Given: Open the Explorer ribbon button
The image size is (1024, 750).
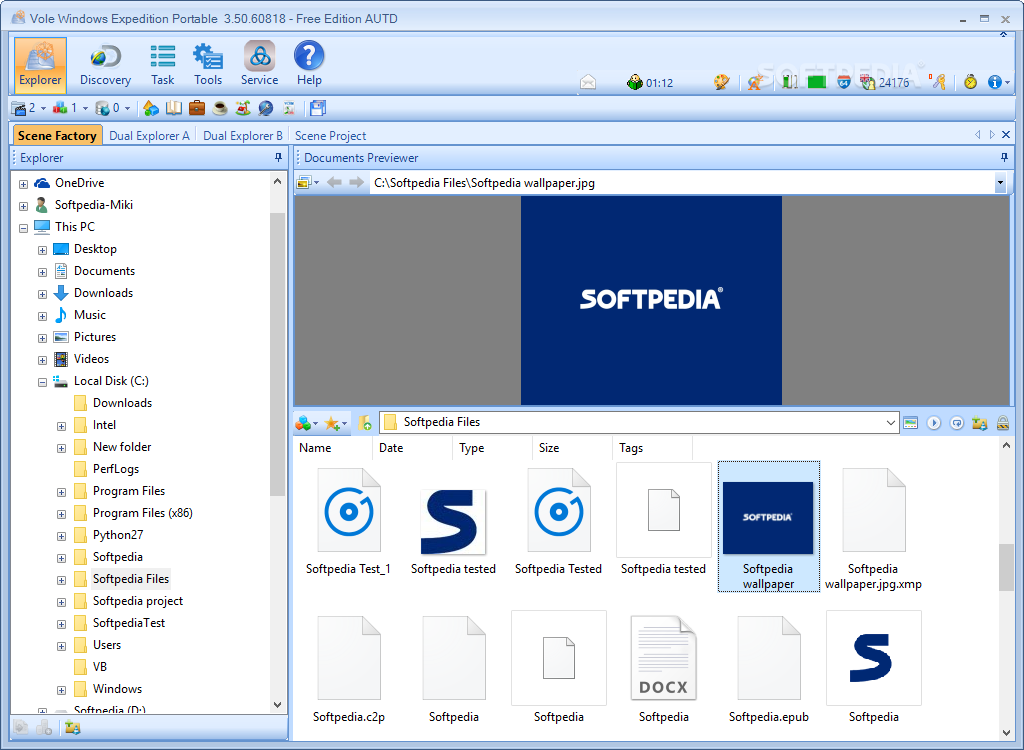Looking at the screenshot, I should pyautogui.click(x=40, y=64).
